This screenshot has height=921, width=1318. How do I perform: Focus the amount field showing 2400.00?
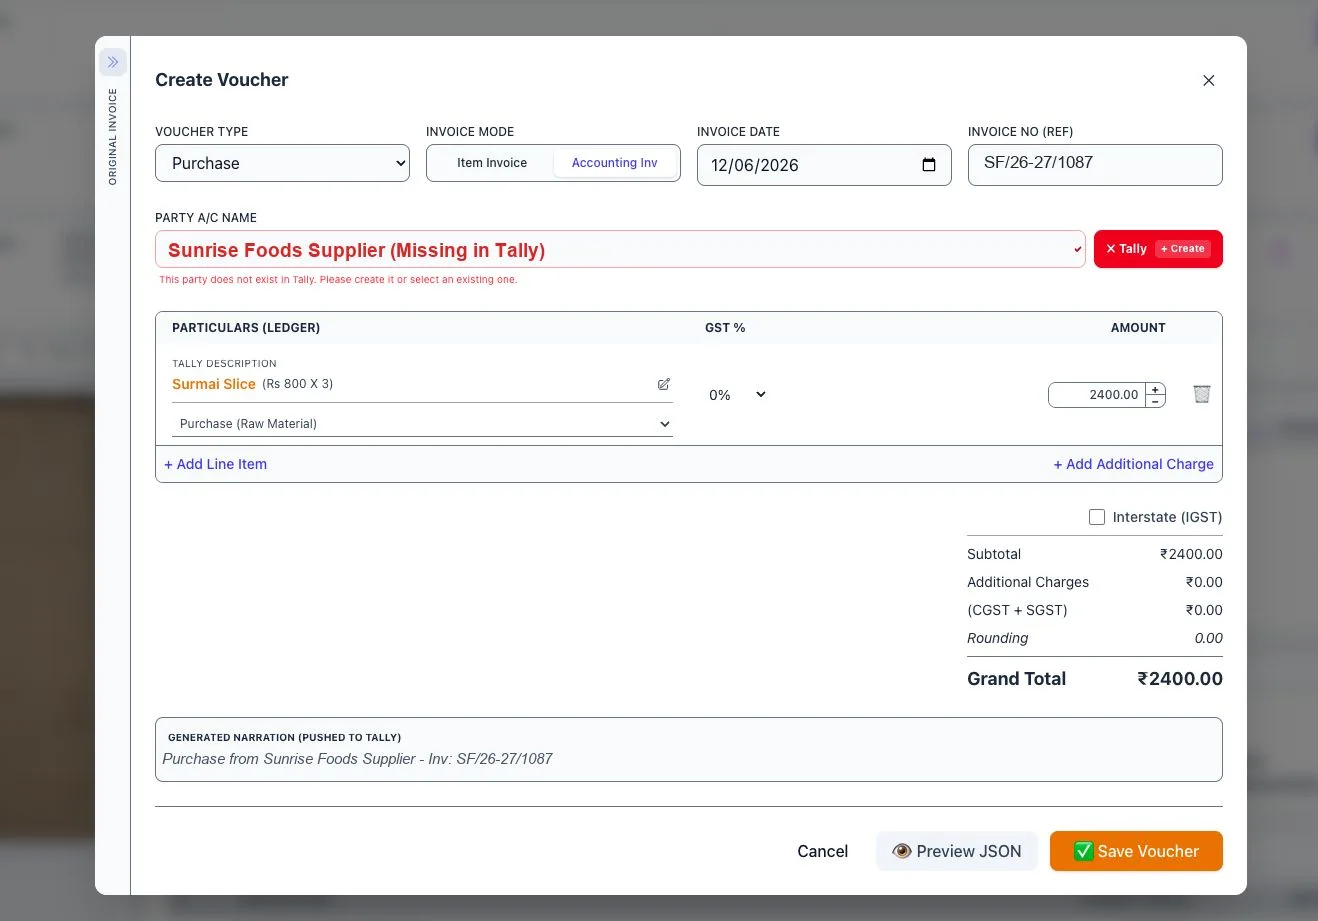point(1096,395)
